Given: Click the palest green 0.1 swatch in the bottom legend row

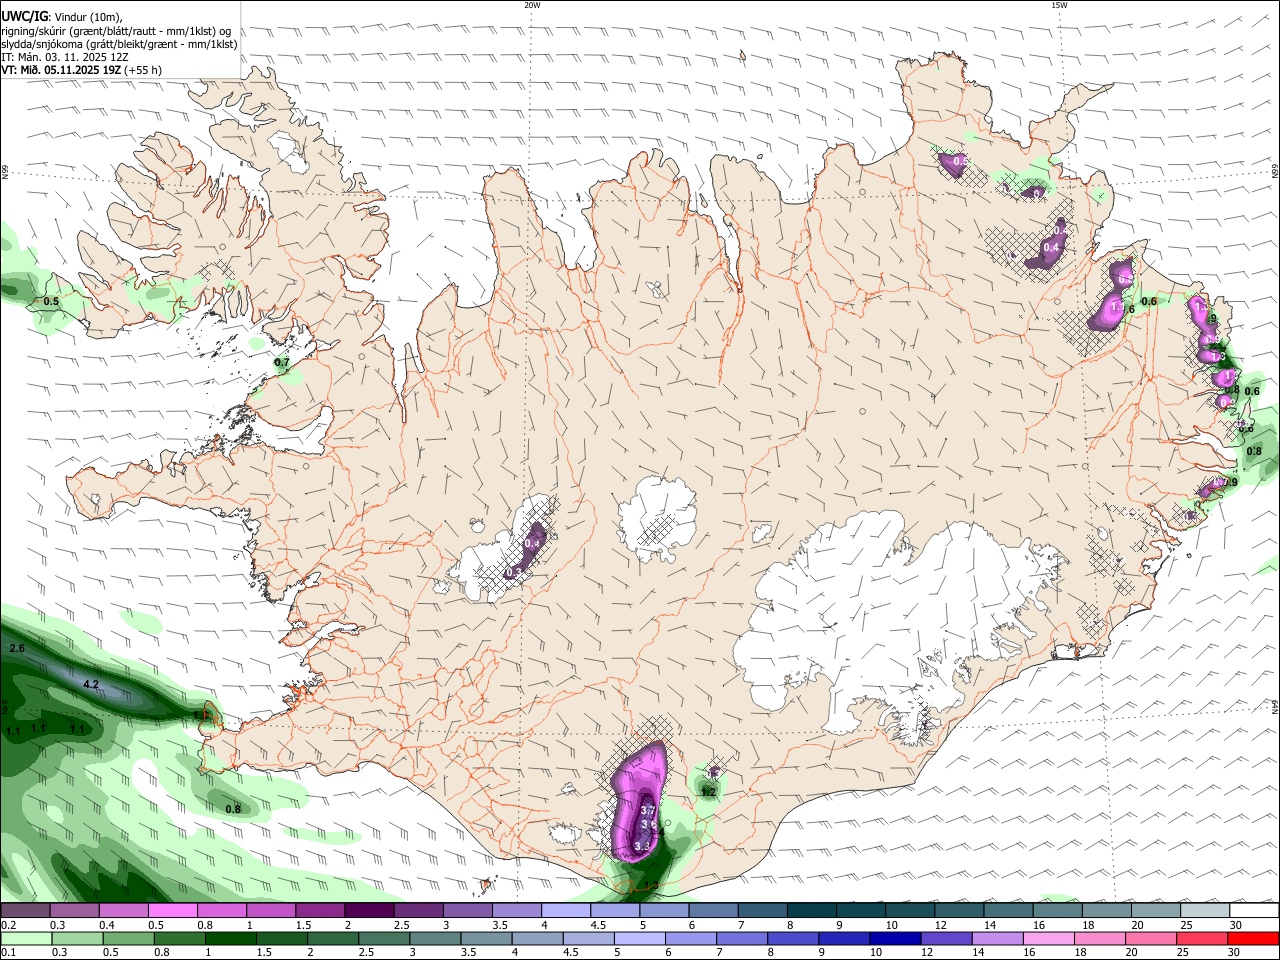Looking at the screenshot, I should pyautogui.click(x=25, y=939).
